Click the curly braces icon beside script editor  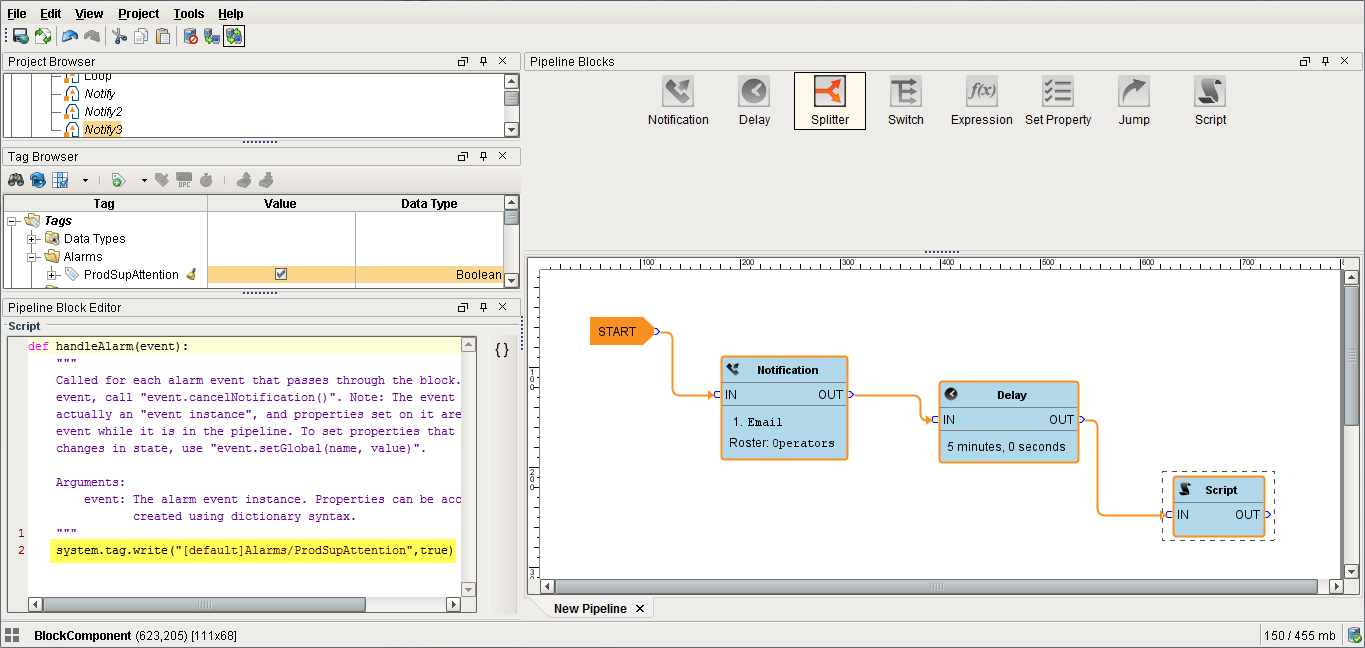(x=502, y=349)
